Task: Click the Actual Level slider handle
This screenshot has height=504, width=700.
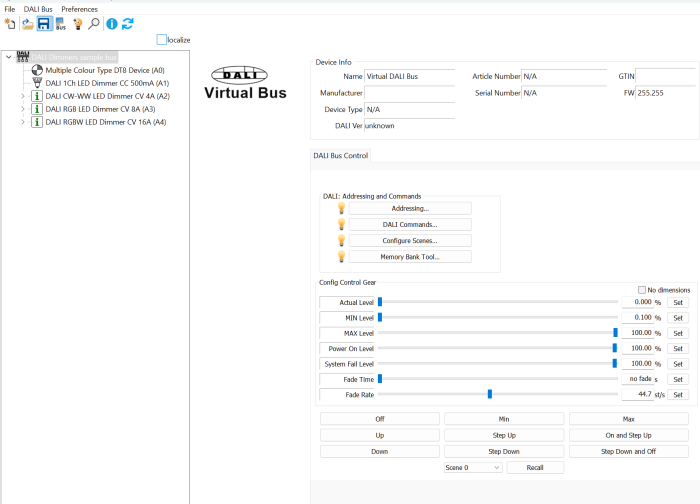Action: [x=380, y=302]
